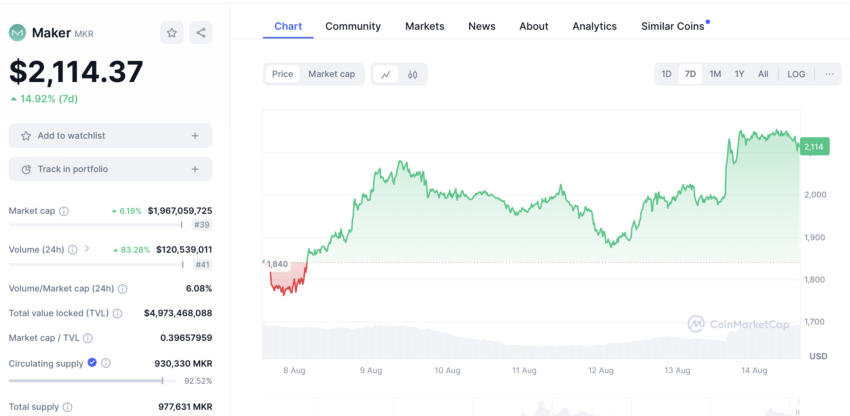Open the share icon for Maker

(x=201, y=33)
